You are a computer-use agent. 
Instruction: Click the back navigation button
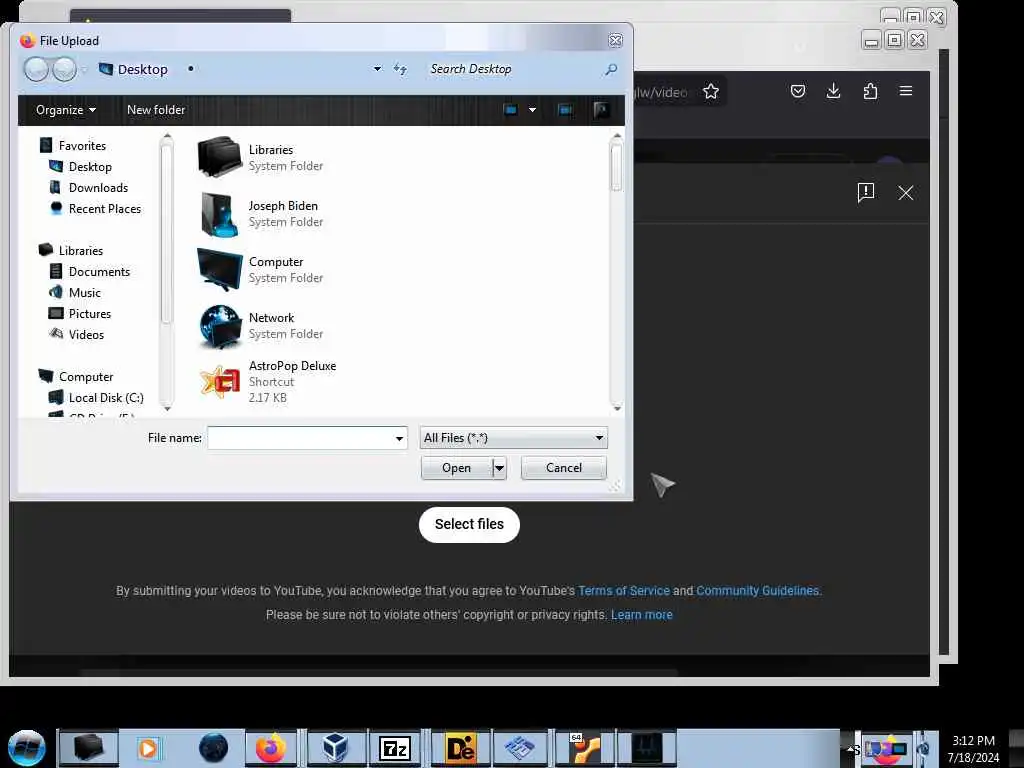tap(37, 69)
